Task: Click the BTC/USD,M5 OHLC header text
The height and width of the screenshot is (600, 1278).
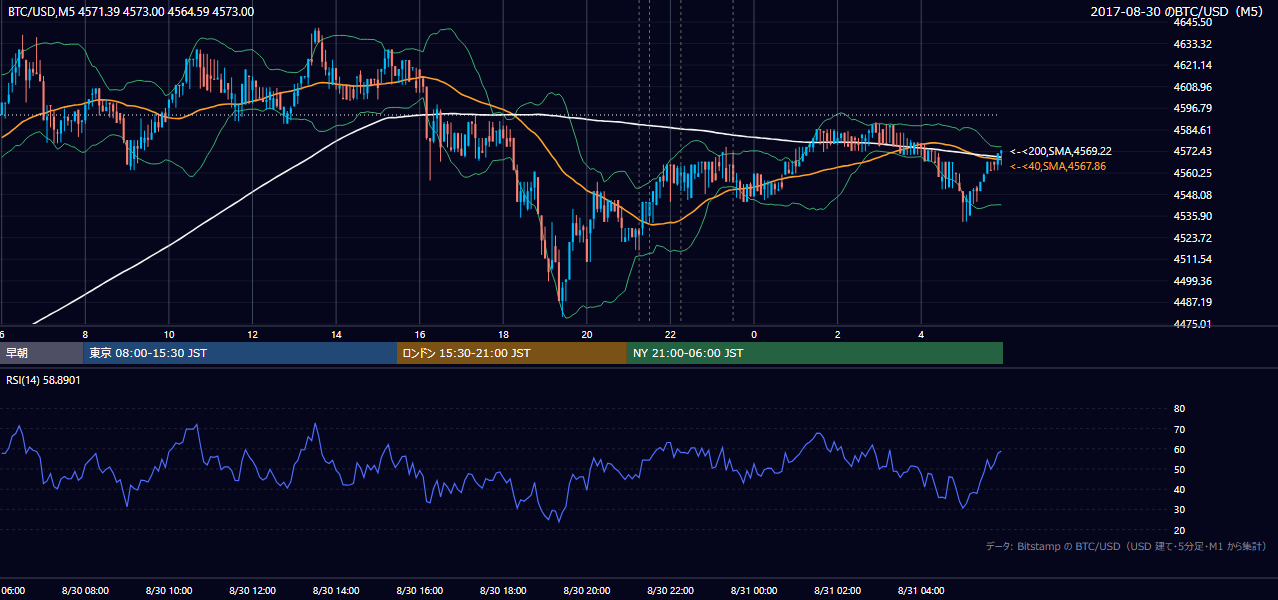Action: (x=131, y=12)
